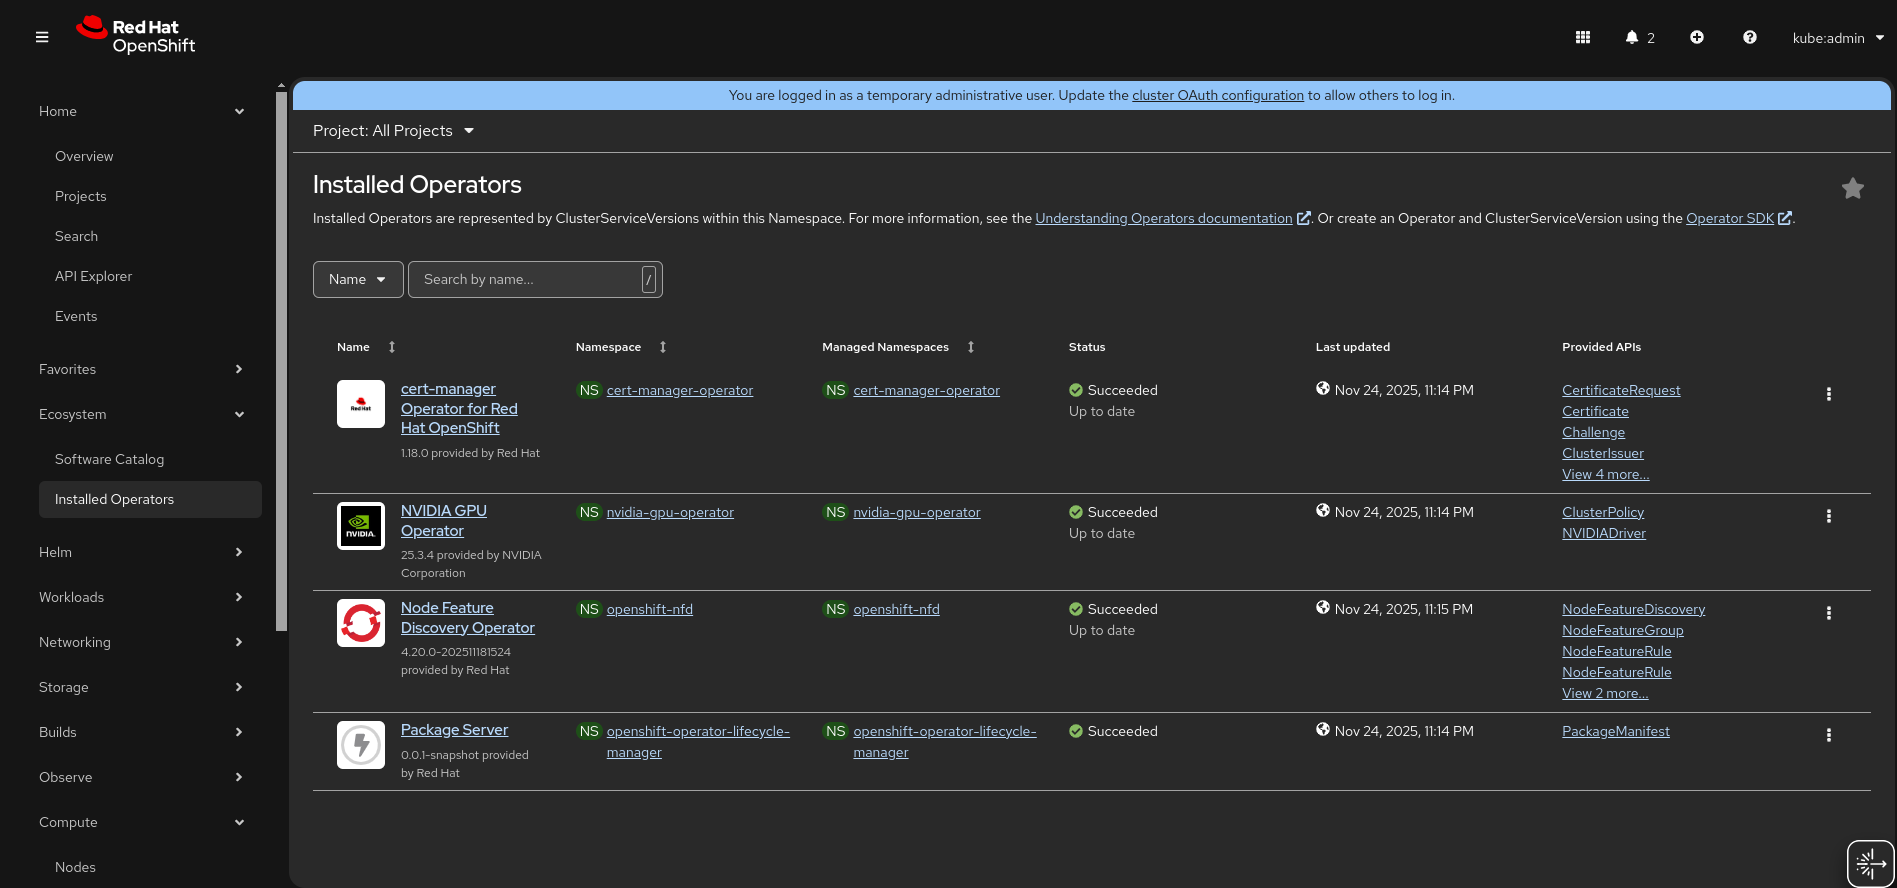Screen dimensions: 1897x888
Task: Click View 2 more APIs link
Action: [1605, 693]
